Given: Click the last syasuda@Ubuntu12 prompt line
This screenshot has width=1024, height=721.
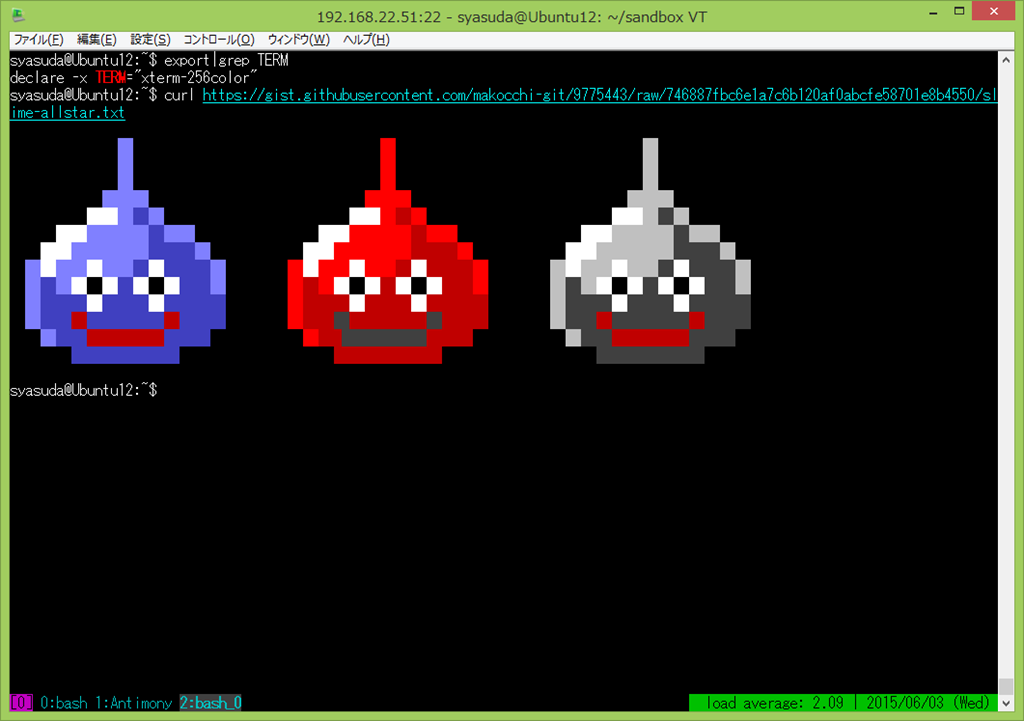Looking at the screenshot, I should (84, 391).
